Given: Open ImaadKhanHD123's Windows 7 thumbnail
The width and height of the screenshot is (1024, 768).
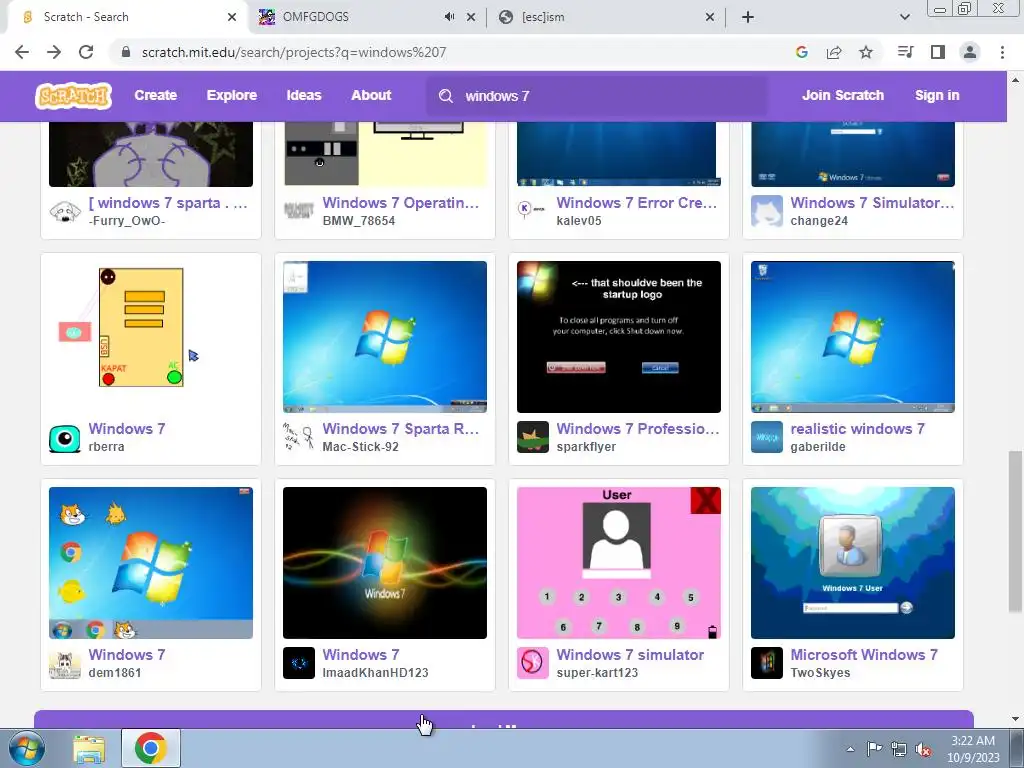Looking at the screenshot, I should point(385,563).
